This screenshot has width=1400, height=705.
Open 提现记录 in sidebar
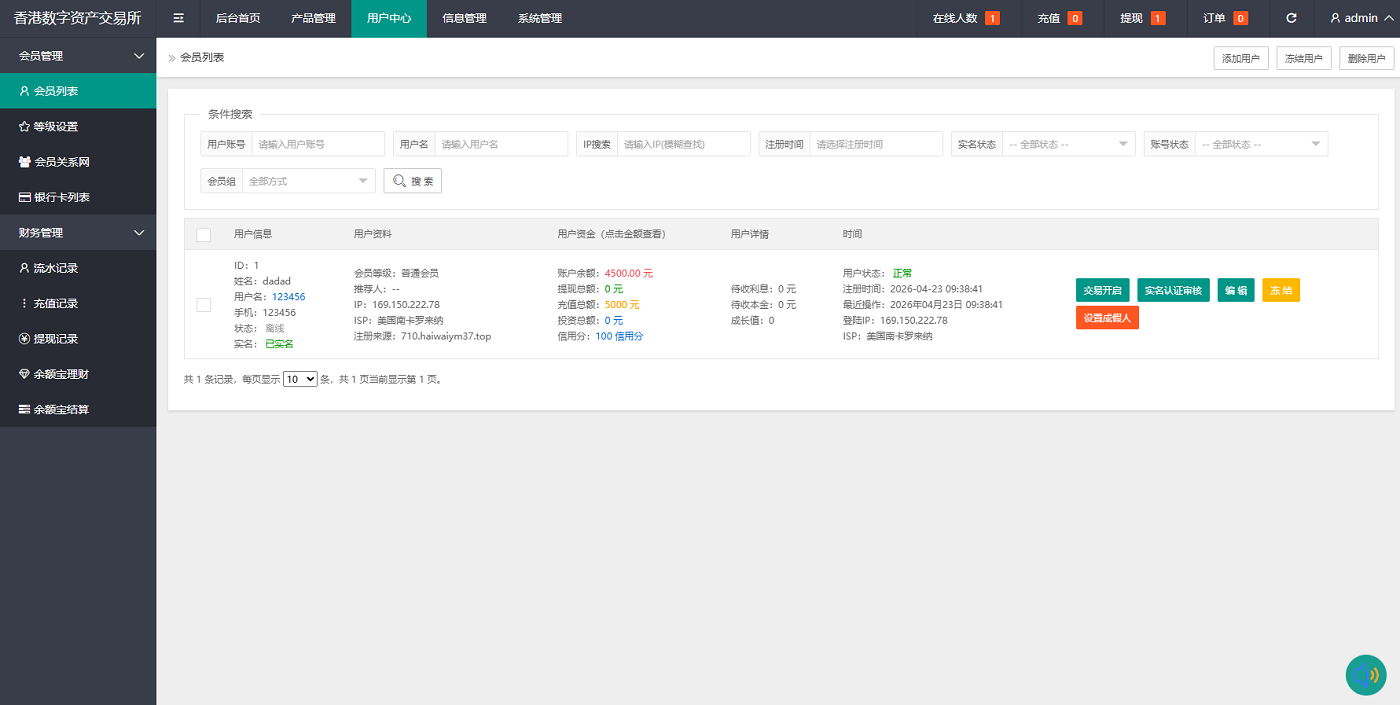click(x=55, y=339)
